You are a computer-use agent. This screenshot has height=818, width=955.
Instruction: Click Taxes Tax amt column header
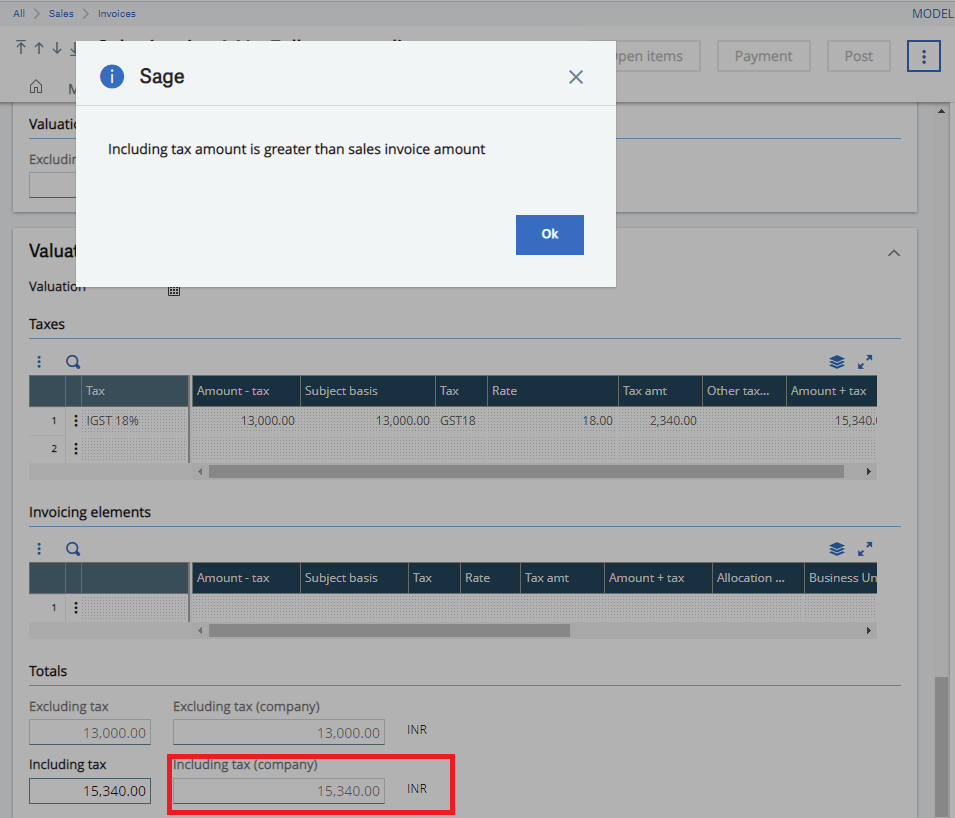point(660,391)
